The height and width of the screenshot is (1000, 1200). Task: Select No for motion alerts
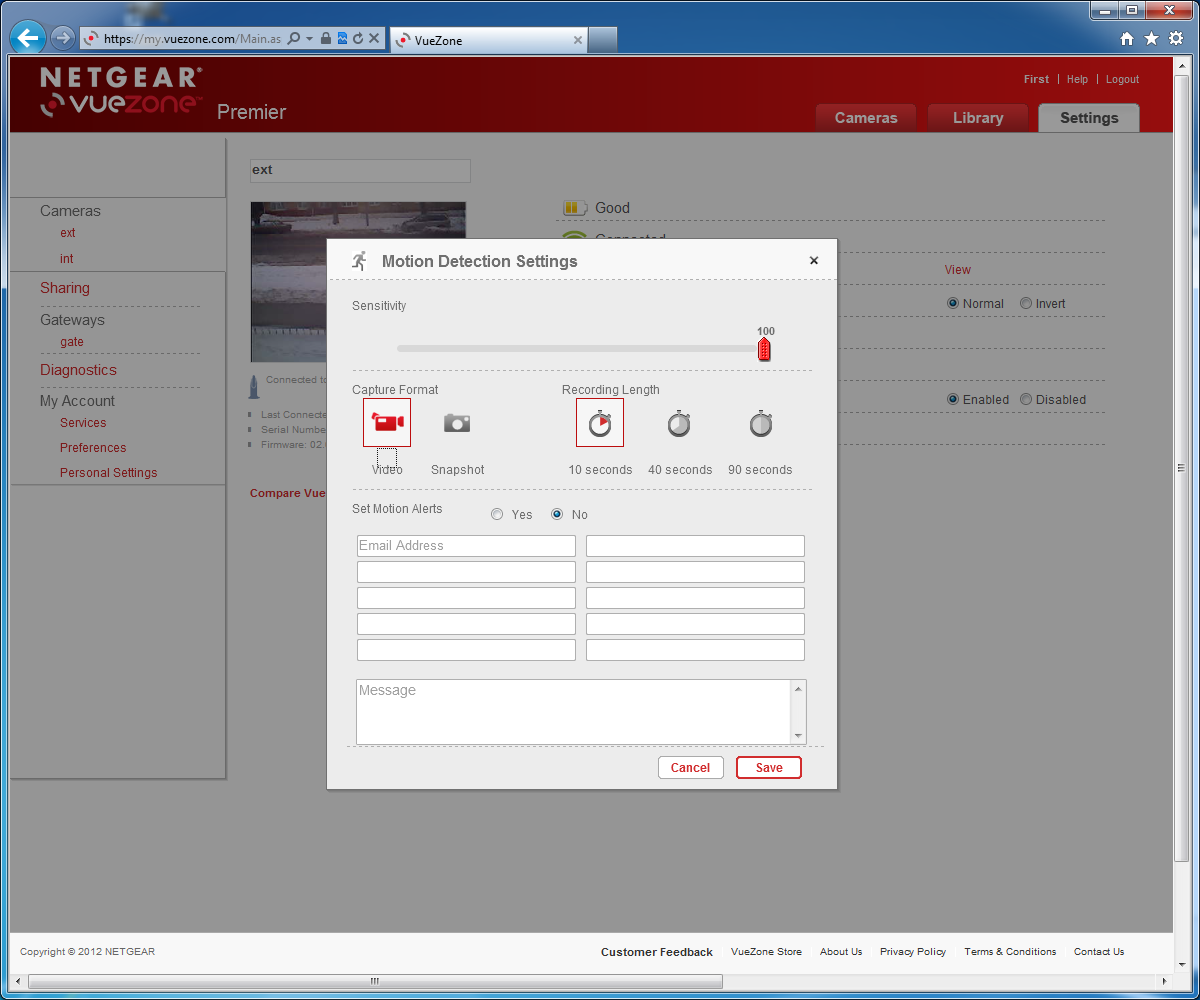click(x=557, y=515)
